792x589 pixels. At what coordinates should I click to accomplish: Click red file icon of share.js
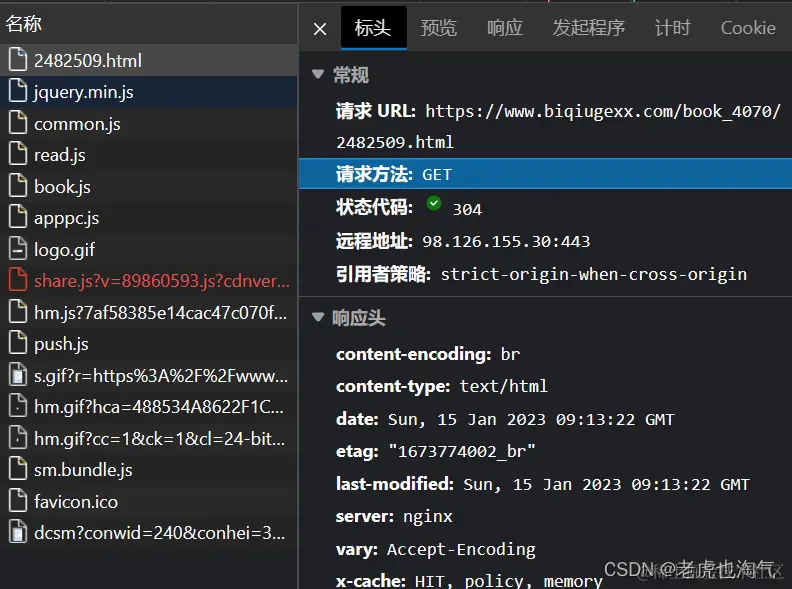tap(18, 280)
